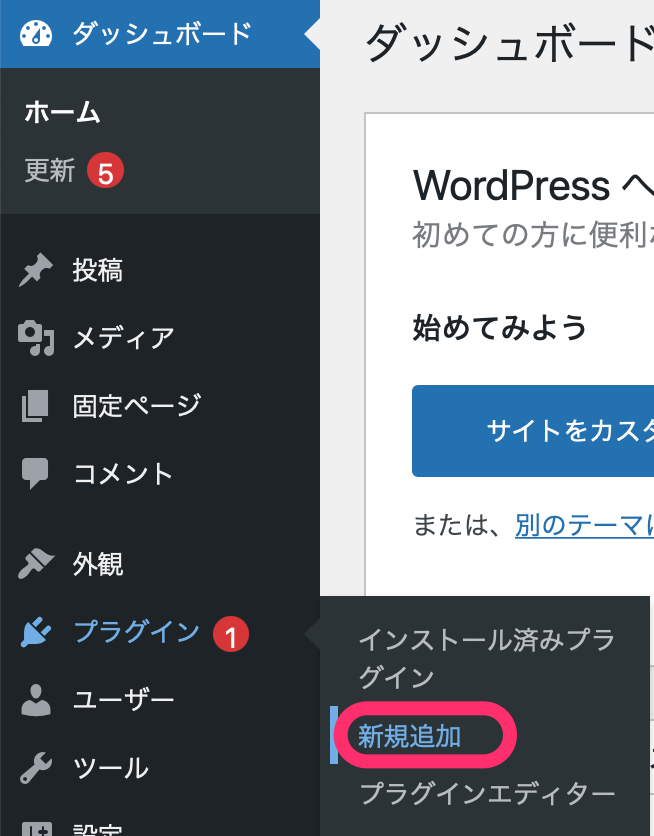Click the settings icon at the sidebar bottom
Viewport: 654px width, 836px height.
click(x=36, y=828)
